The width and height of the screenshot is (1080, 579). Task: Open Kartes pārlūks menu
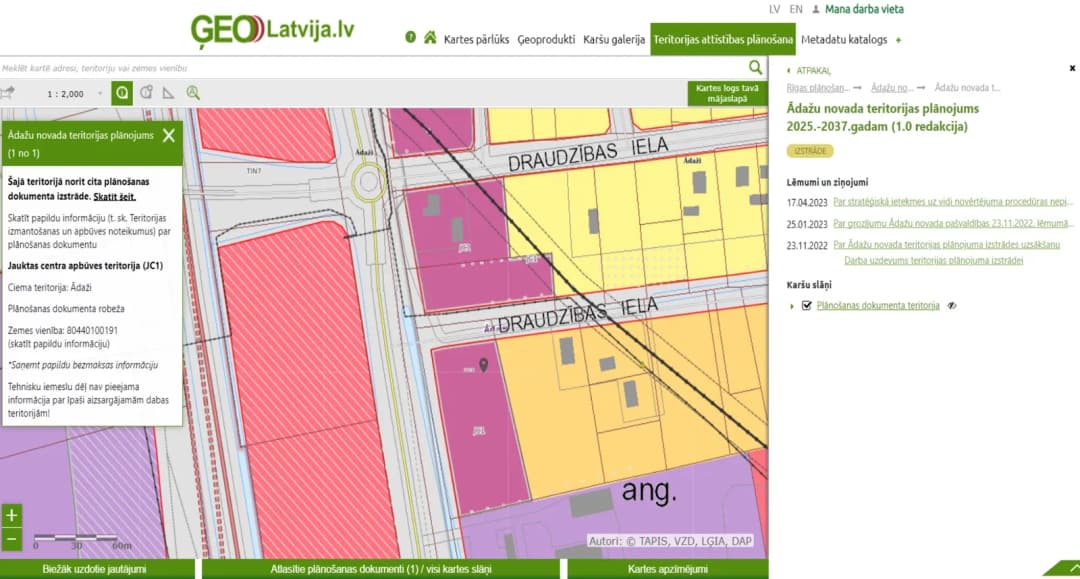pyautogui.click(x=476, y=39)
